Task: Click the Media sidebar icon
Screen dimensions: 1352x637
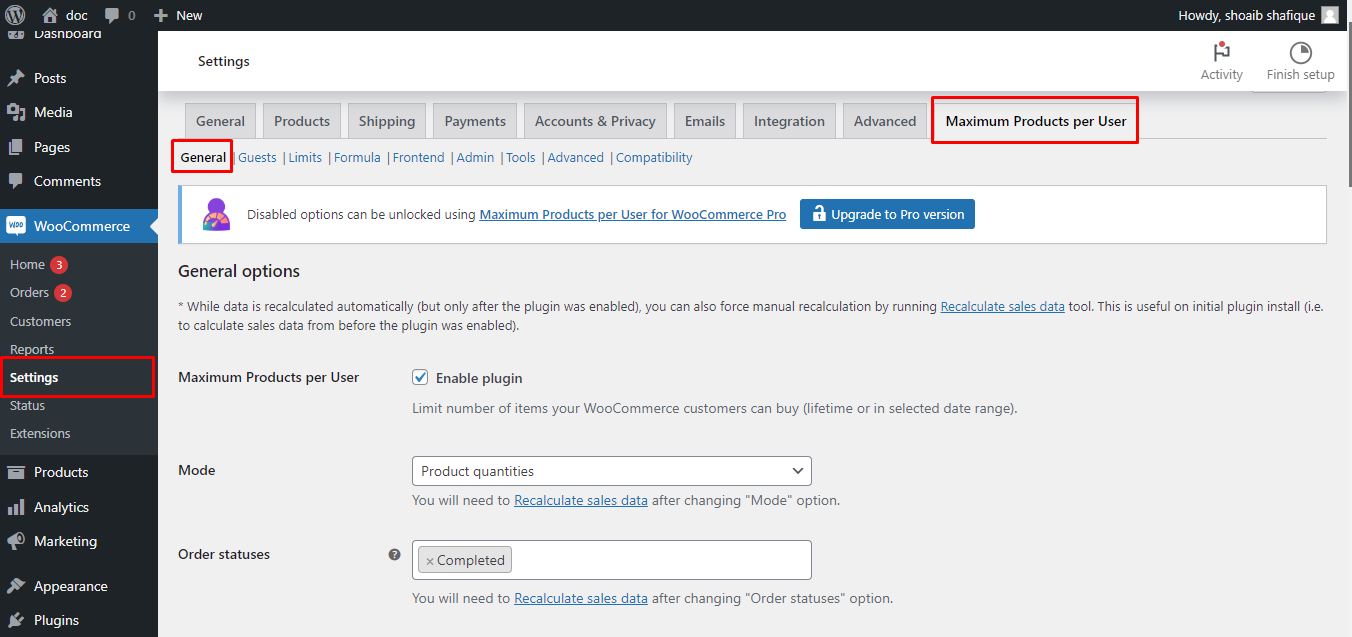Action: pyautogui.click(x=15, y=112)
